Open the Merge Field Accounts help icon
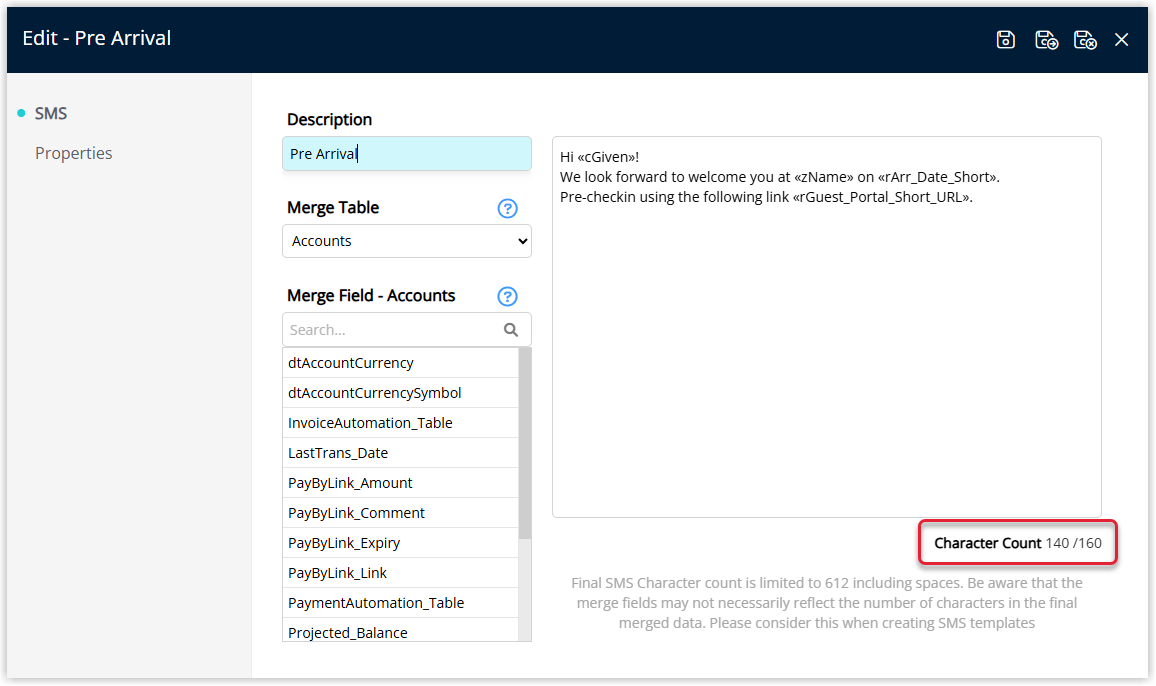The width and height of the screenshot is (1156, 686). (x=507, y=297)
